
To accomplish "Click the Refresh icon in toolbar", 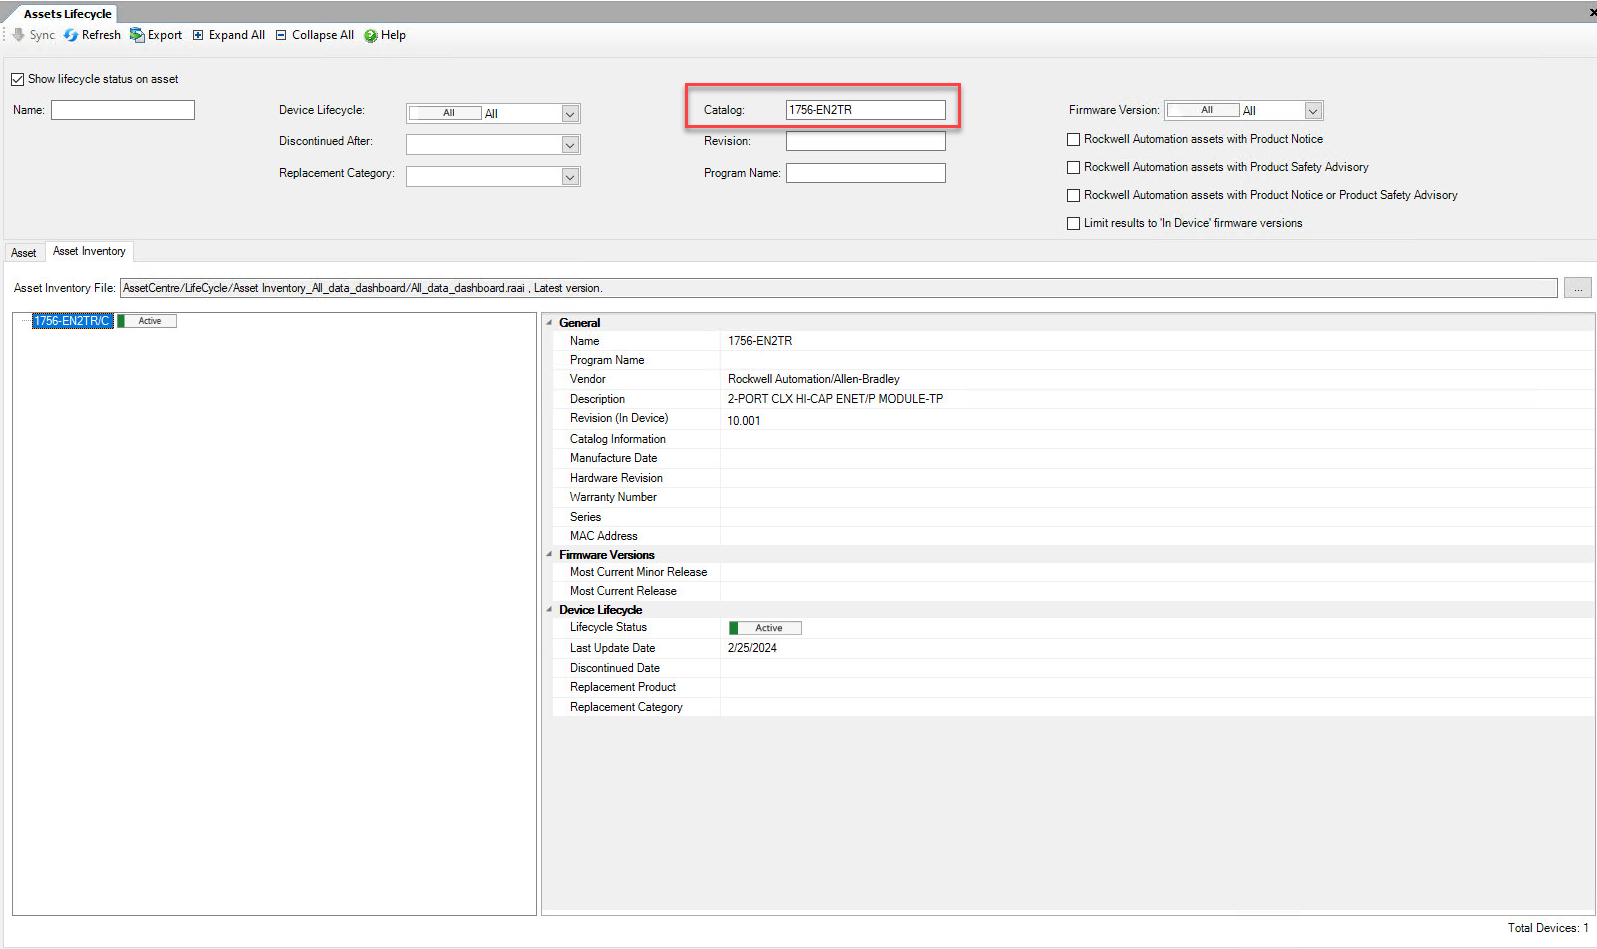I will [71, 35].
